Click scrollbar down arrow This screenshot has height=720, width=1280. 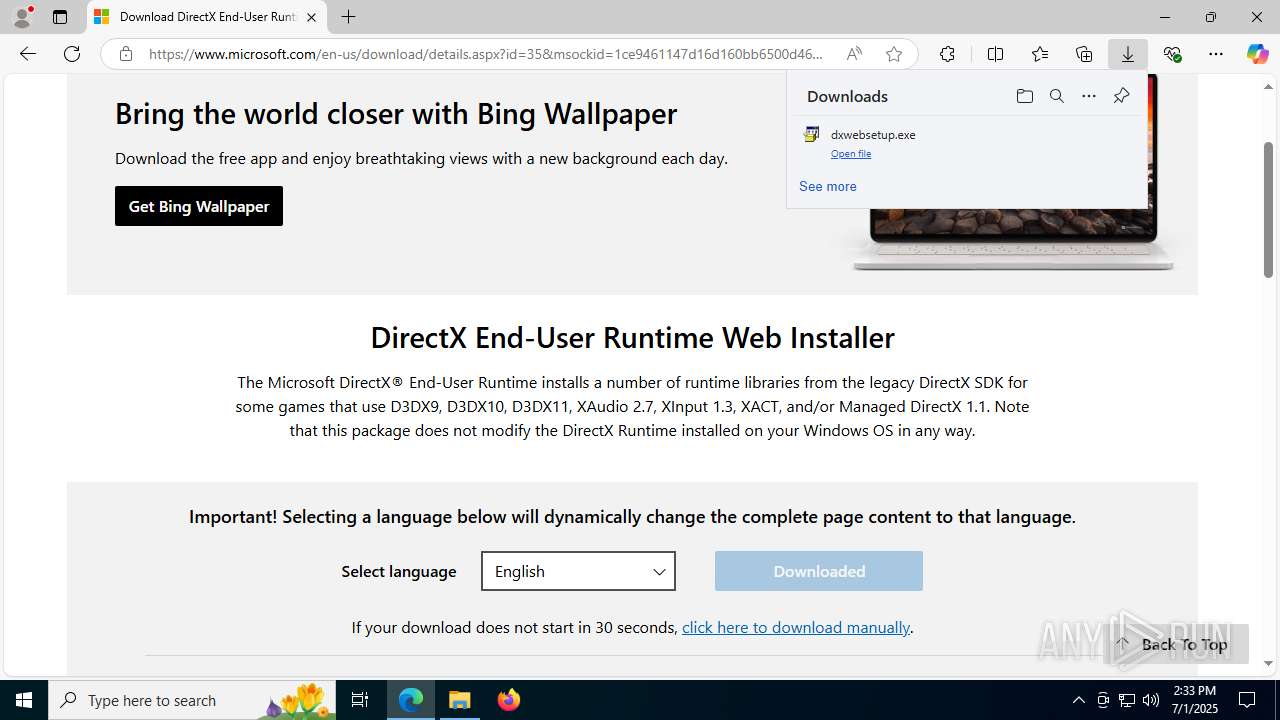point(1268,663)
